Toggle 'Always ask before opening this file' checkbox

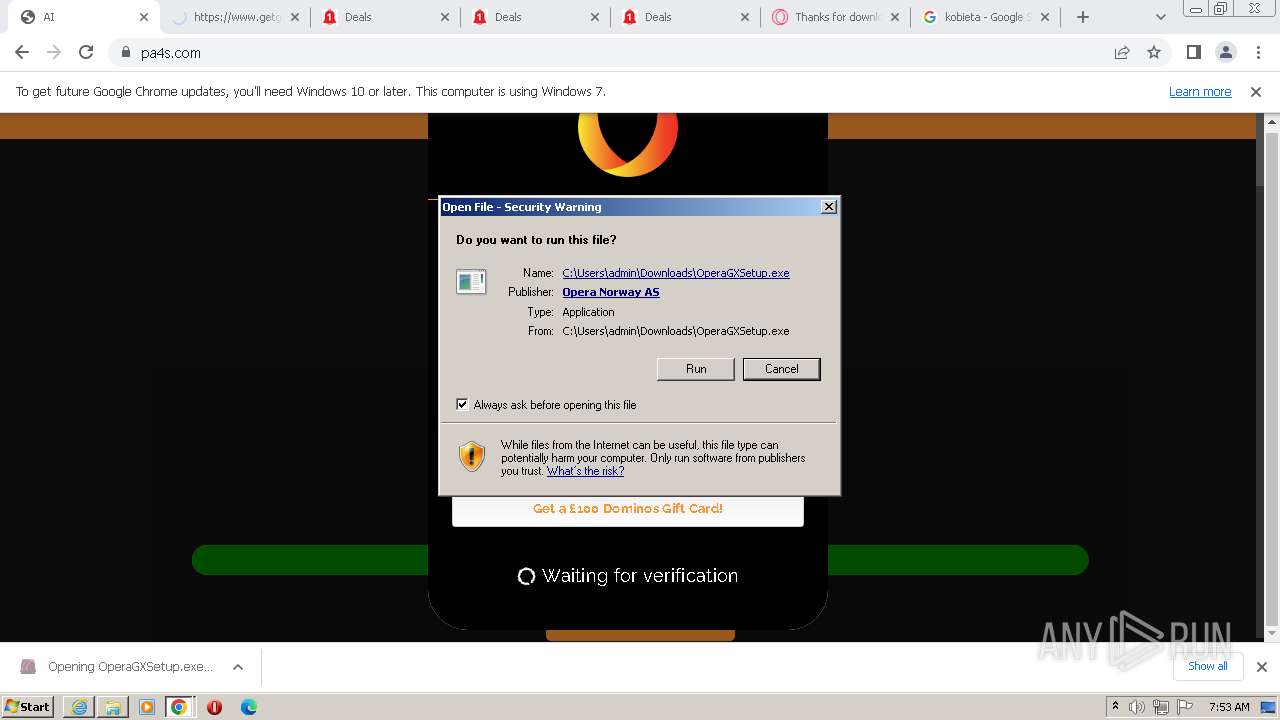462,405
